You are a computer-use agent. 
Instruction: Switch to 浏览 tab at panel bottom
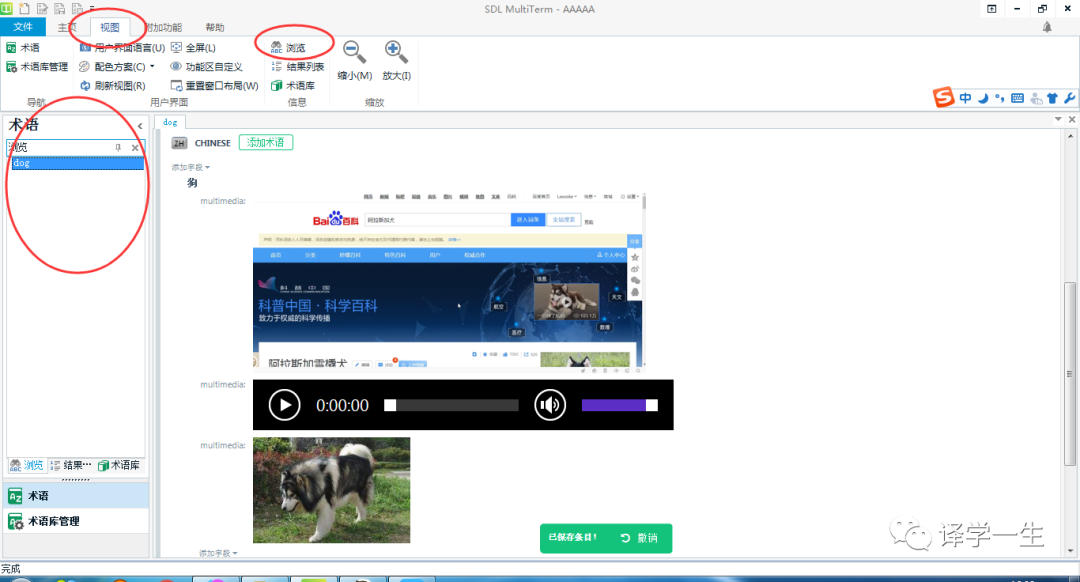pyautogui.click(x=26, y=466)
